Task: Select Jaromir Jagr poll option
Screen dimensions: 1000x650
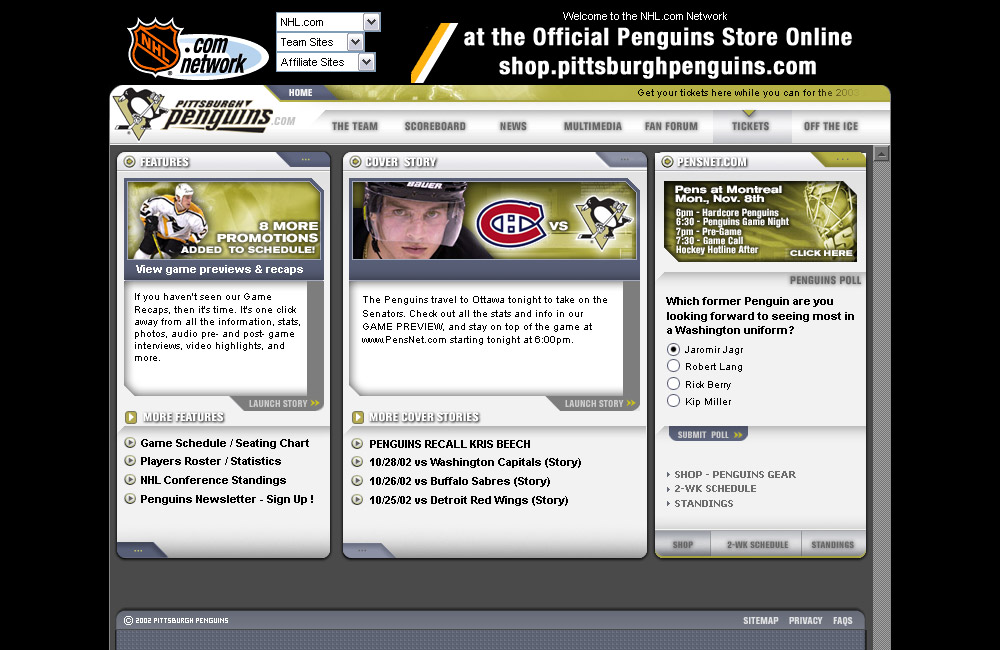Action: point(673,350)
